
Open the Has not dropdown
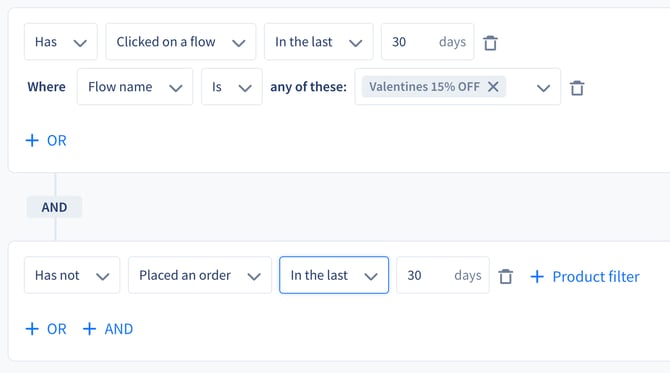coord(72,275)
